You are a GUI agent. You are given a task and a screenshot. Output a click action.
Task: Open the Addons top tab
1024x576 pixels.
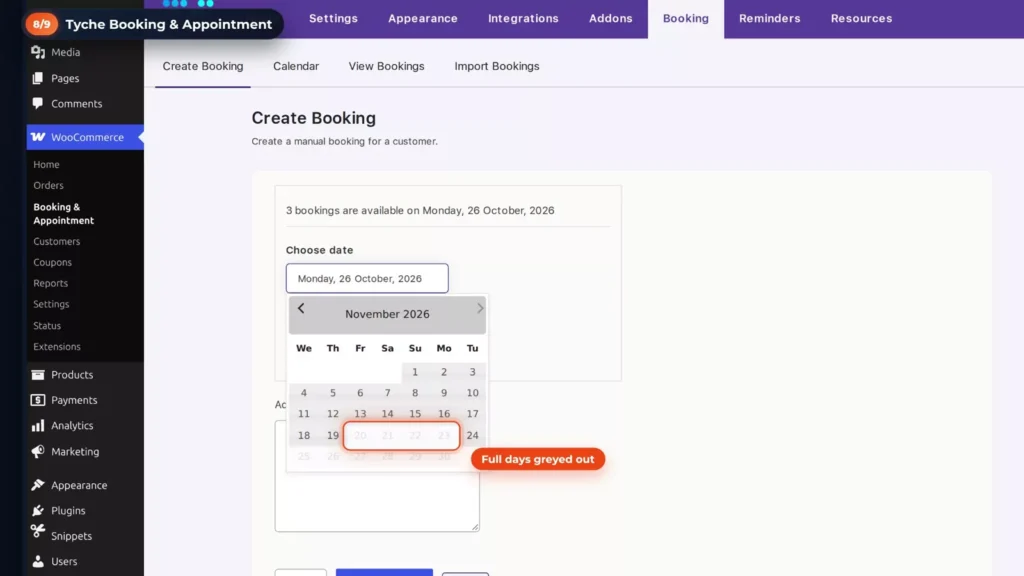611,18
